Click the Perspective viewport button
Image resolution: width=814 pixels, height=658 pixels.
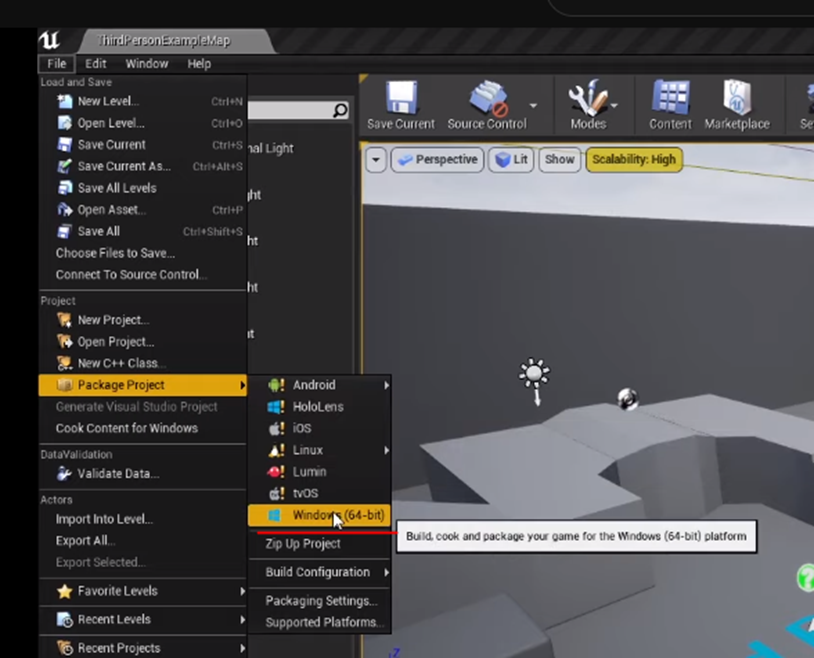coord(438,159)
